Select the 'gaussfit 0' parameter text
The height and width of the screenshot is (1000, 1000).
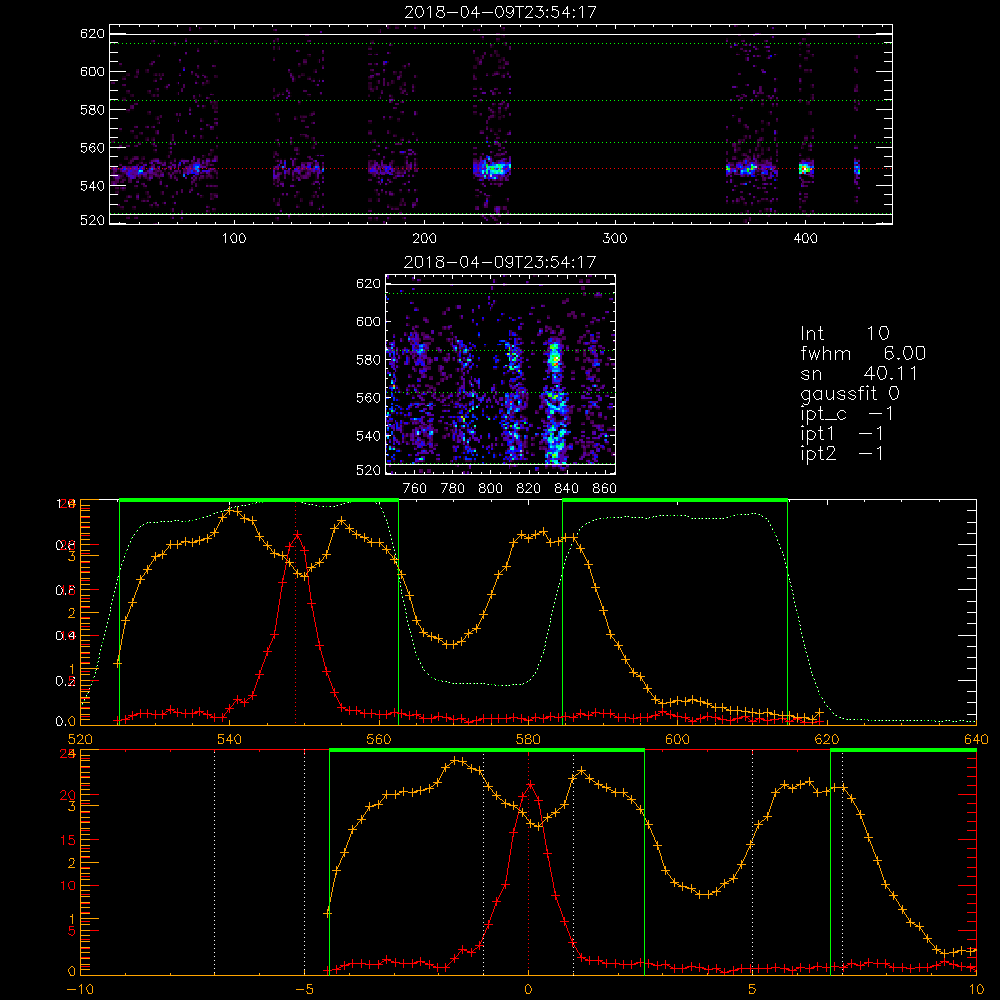pos(850,394)
